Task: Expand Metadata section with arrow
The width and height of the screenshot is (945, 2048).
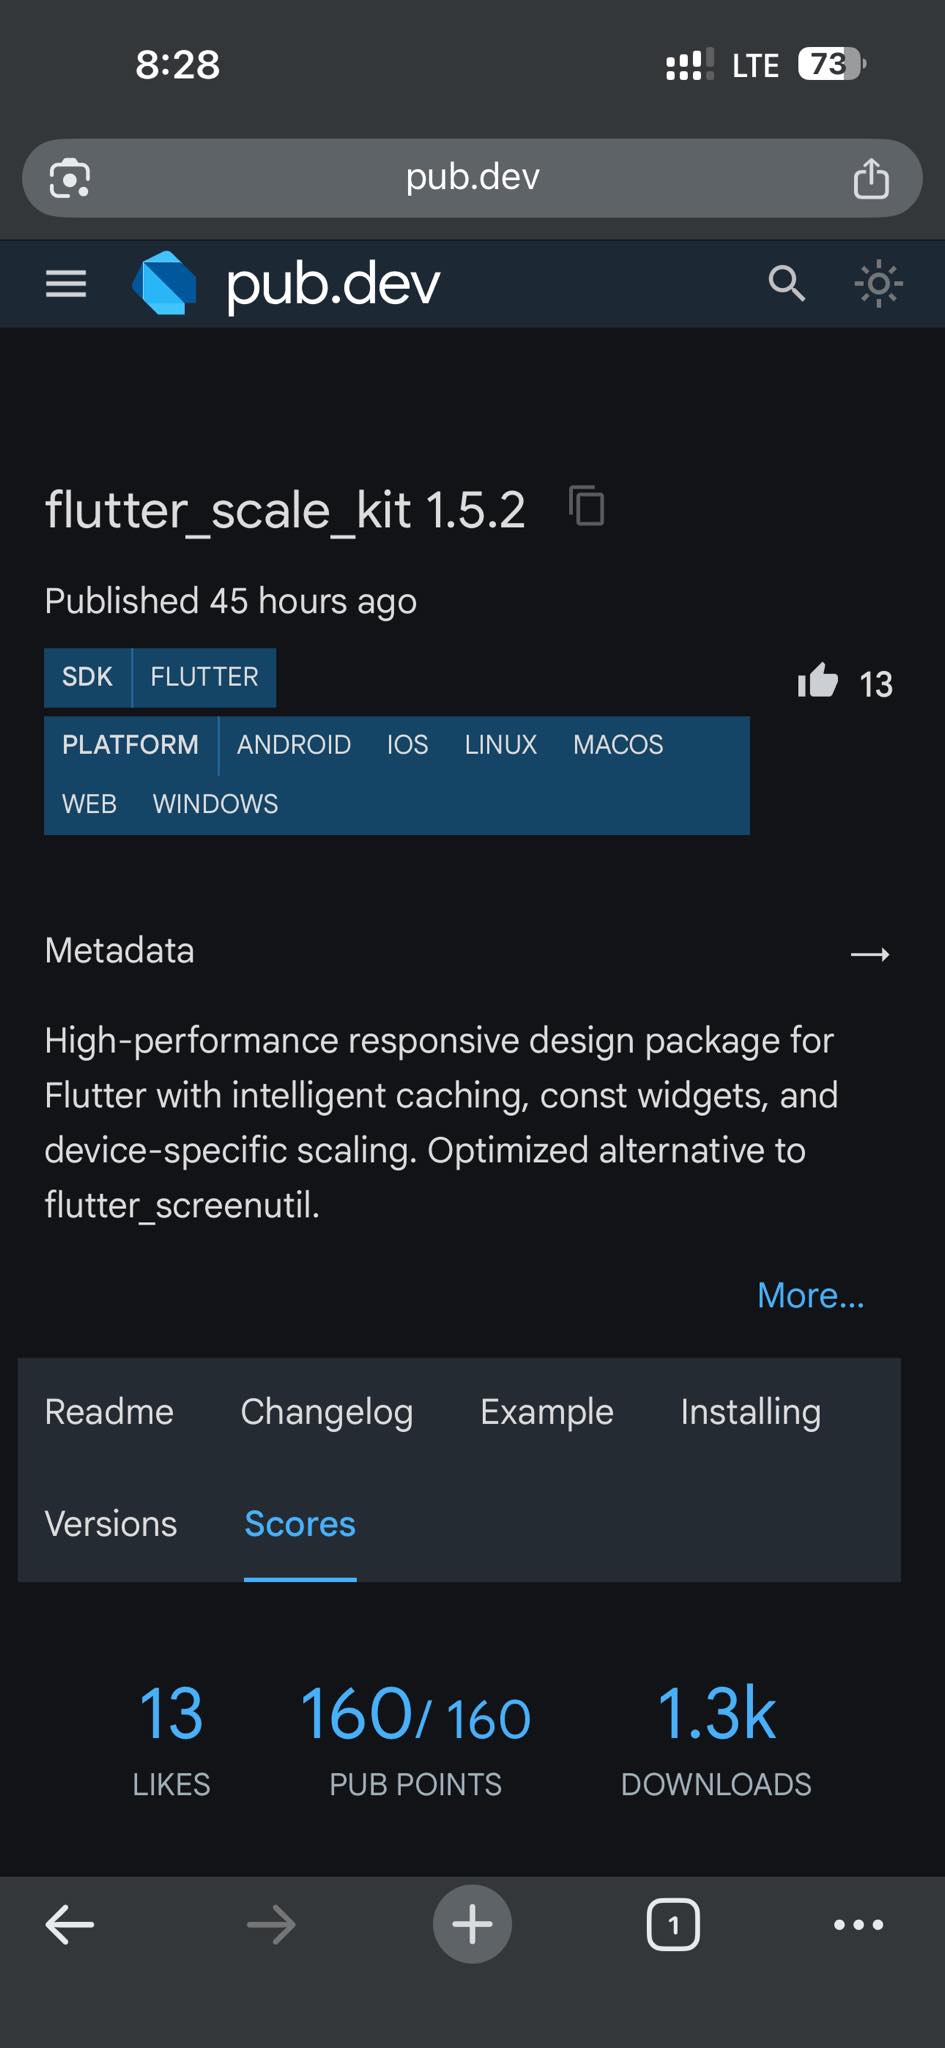Action: coord(870,954)
